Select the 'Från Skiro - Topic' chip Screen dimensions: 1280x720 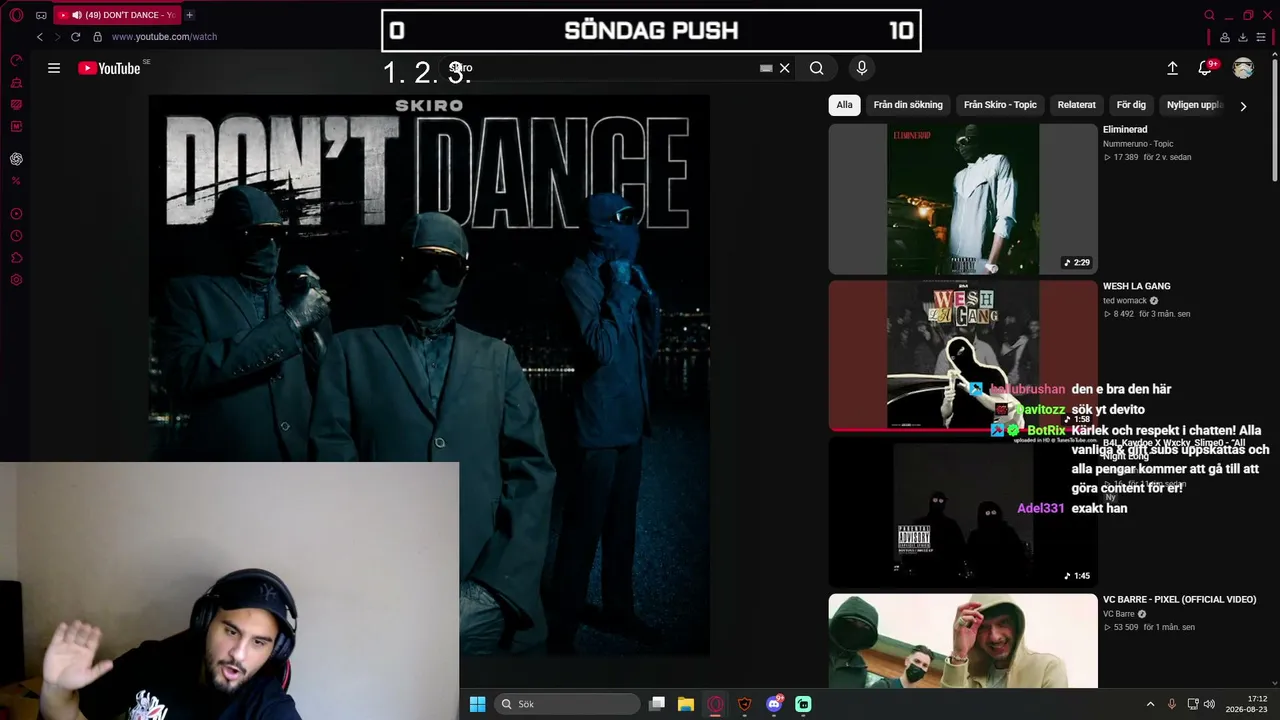1000,105
